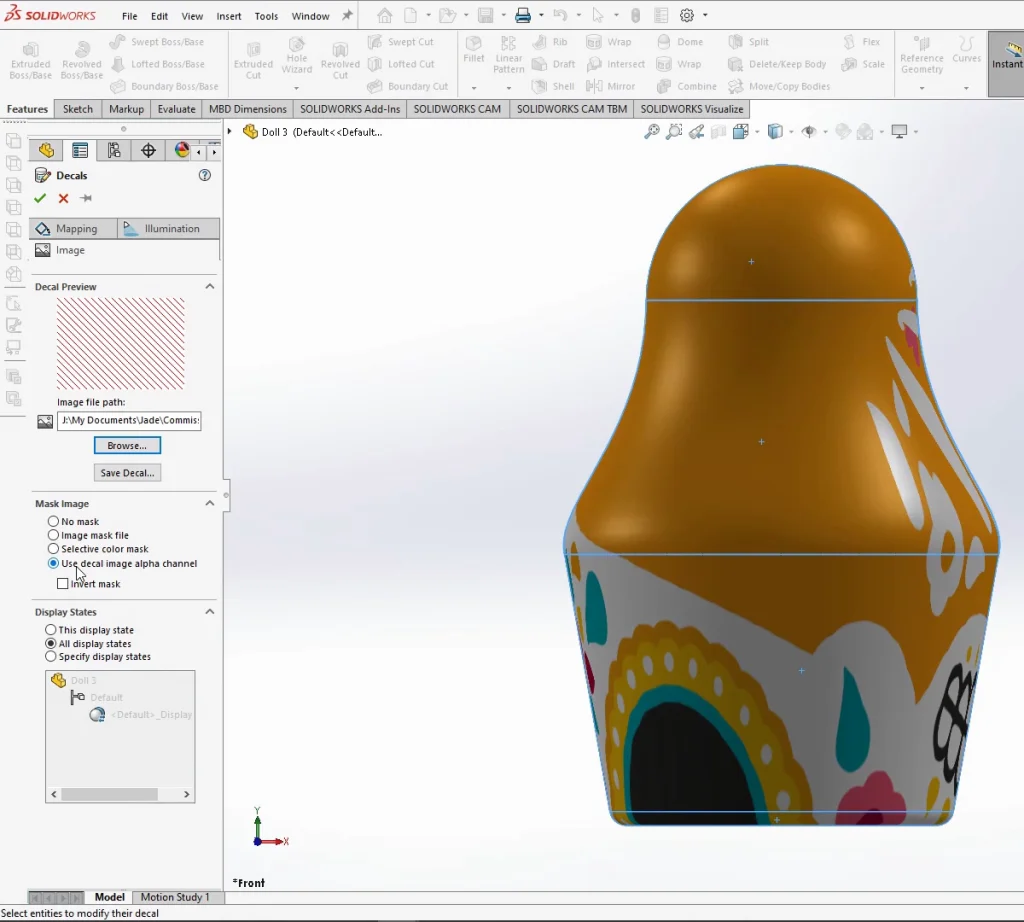
Task: Click the green checkmark to accept decal
Action: click(40, 199)
